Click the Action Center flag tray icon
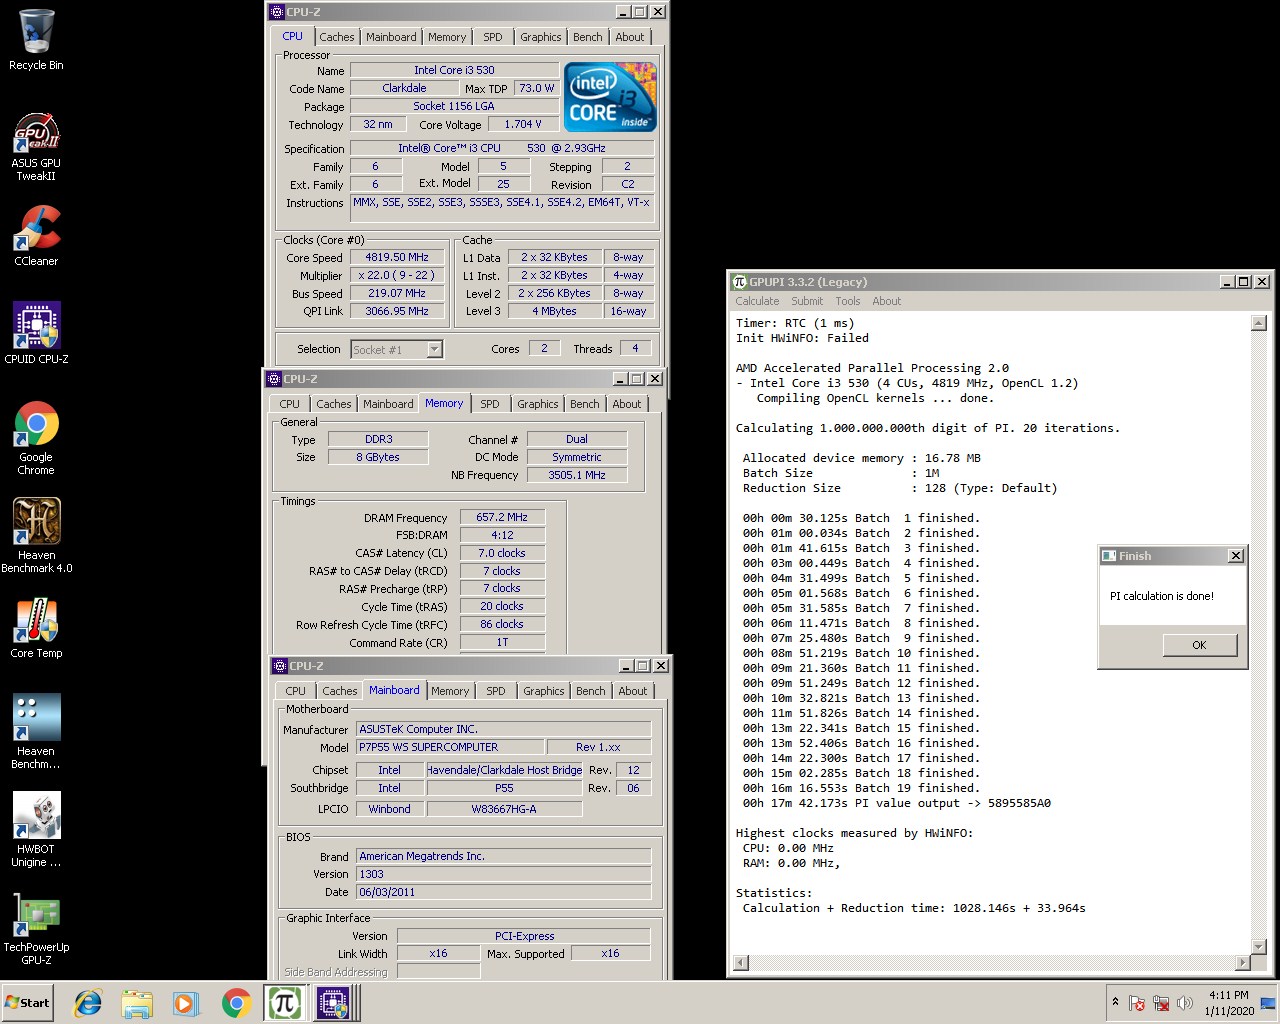1280x1024 pixels. [x=1137, y=1003]
